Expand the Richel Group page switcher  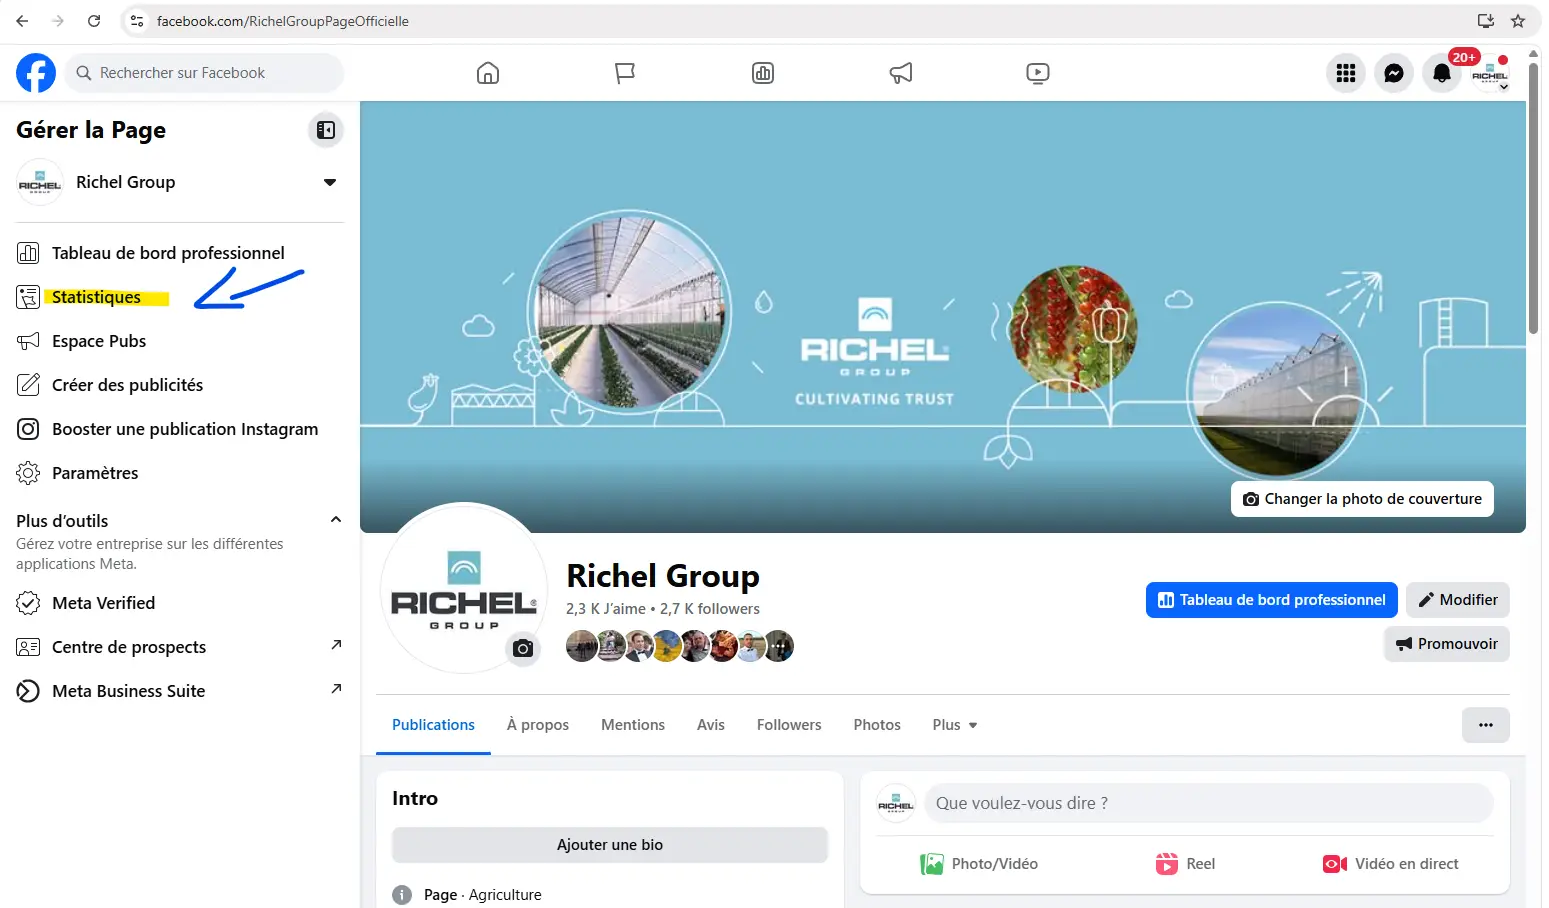click(x=330, y=182)
